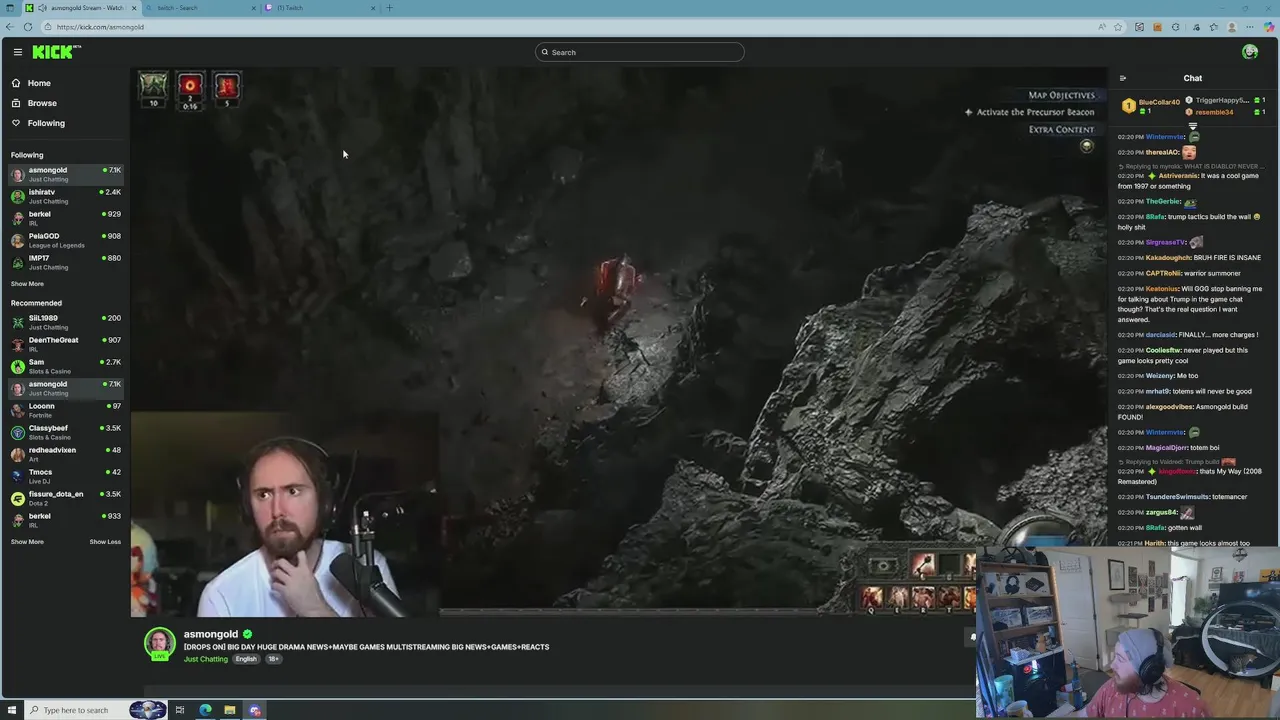The image size is (1280, 720).
Task: Expand Following list with Show More
Action: [27, 284]
